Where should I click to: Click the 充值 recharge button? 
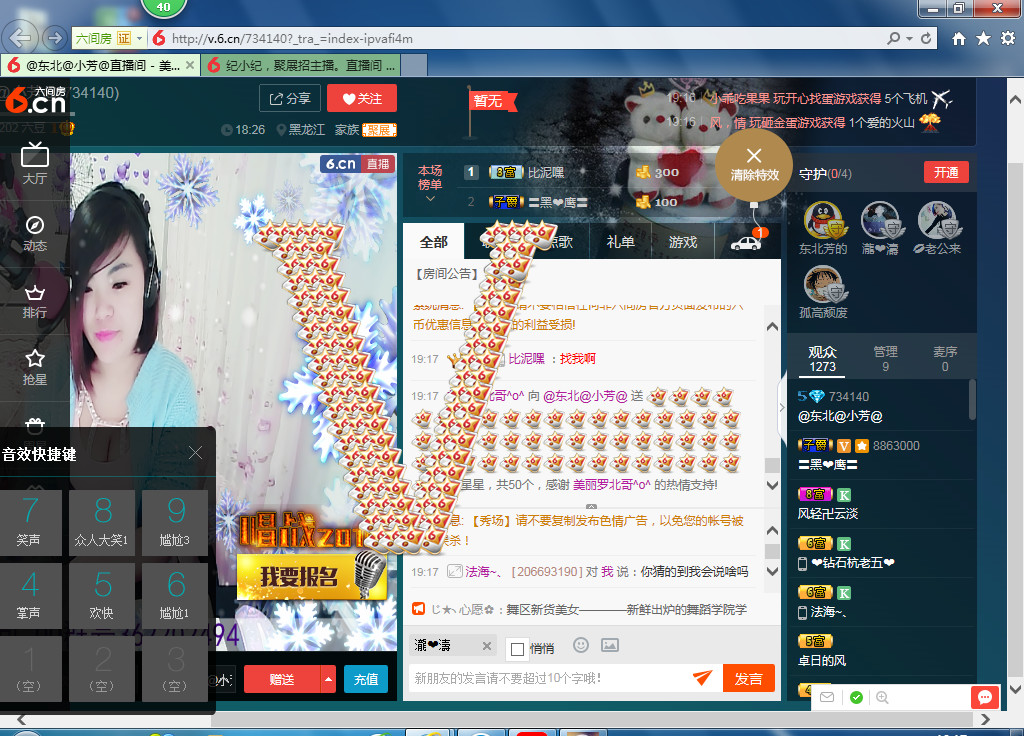366,679
